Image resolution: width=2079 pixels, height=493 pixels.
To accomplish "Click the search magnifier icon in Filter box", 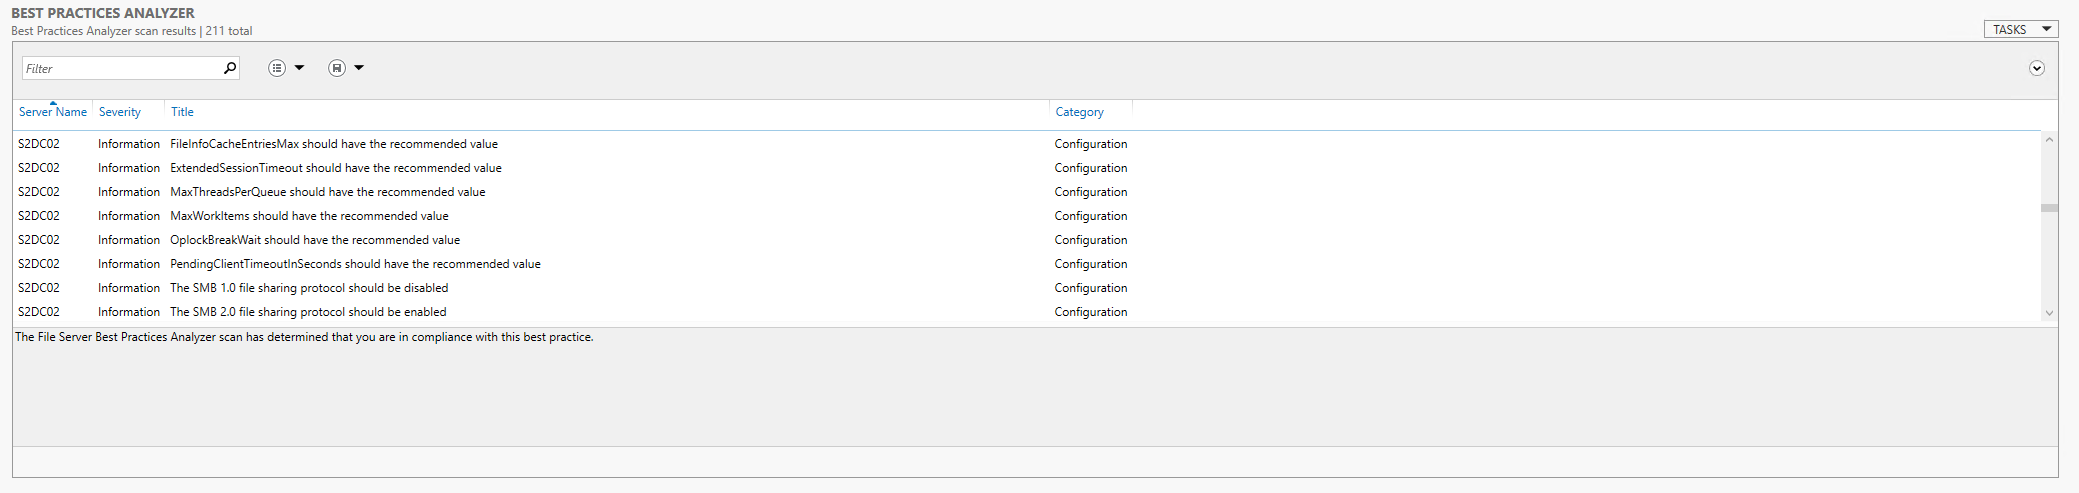I will pyautogui.click(x=229, y=68).
